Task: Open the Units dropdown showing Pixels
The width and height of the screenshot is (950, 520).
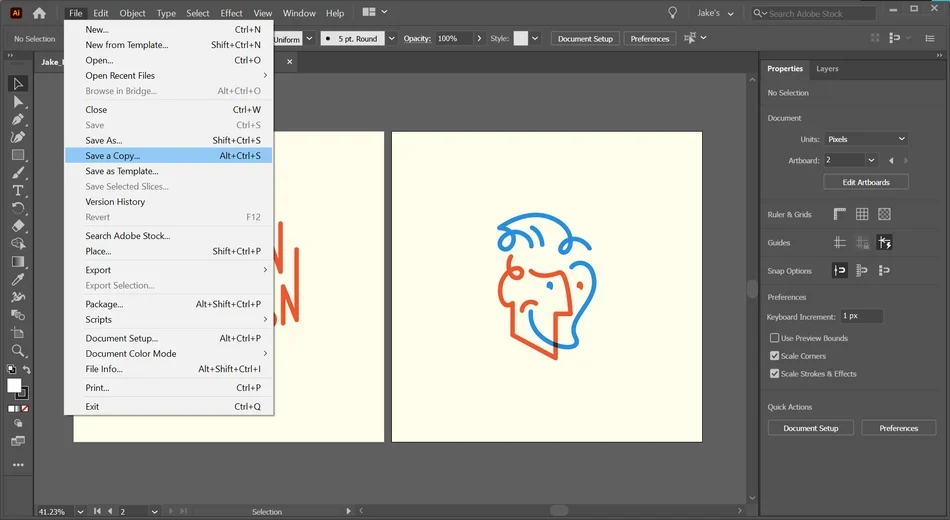Action: (x=866, y=139)
